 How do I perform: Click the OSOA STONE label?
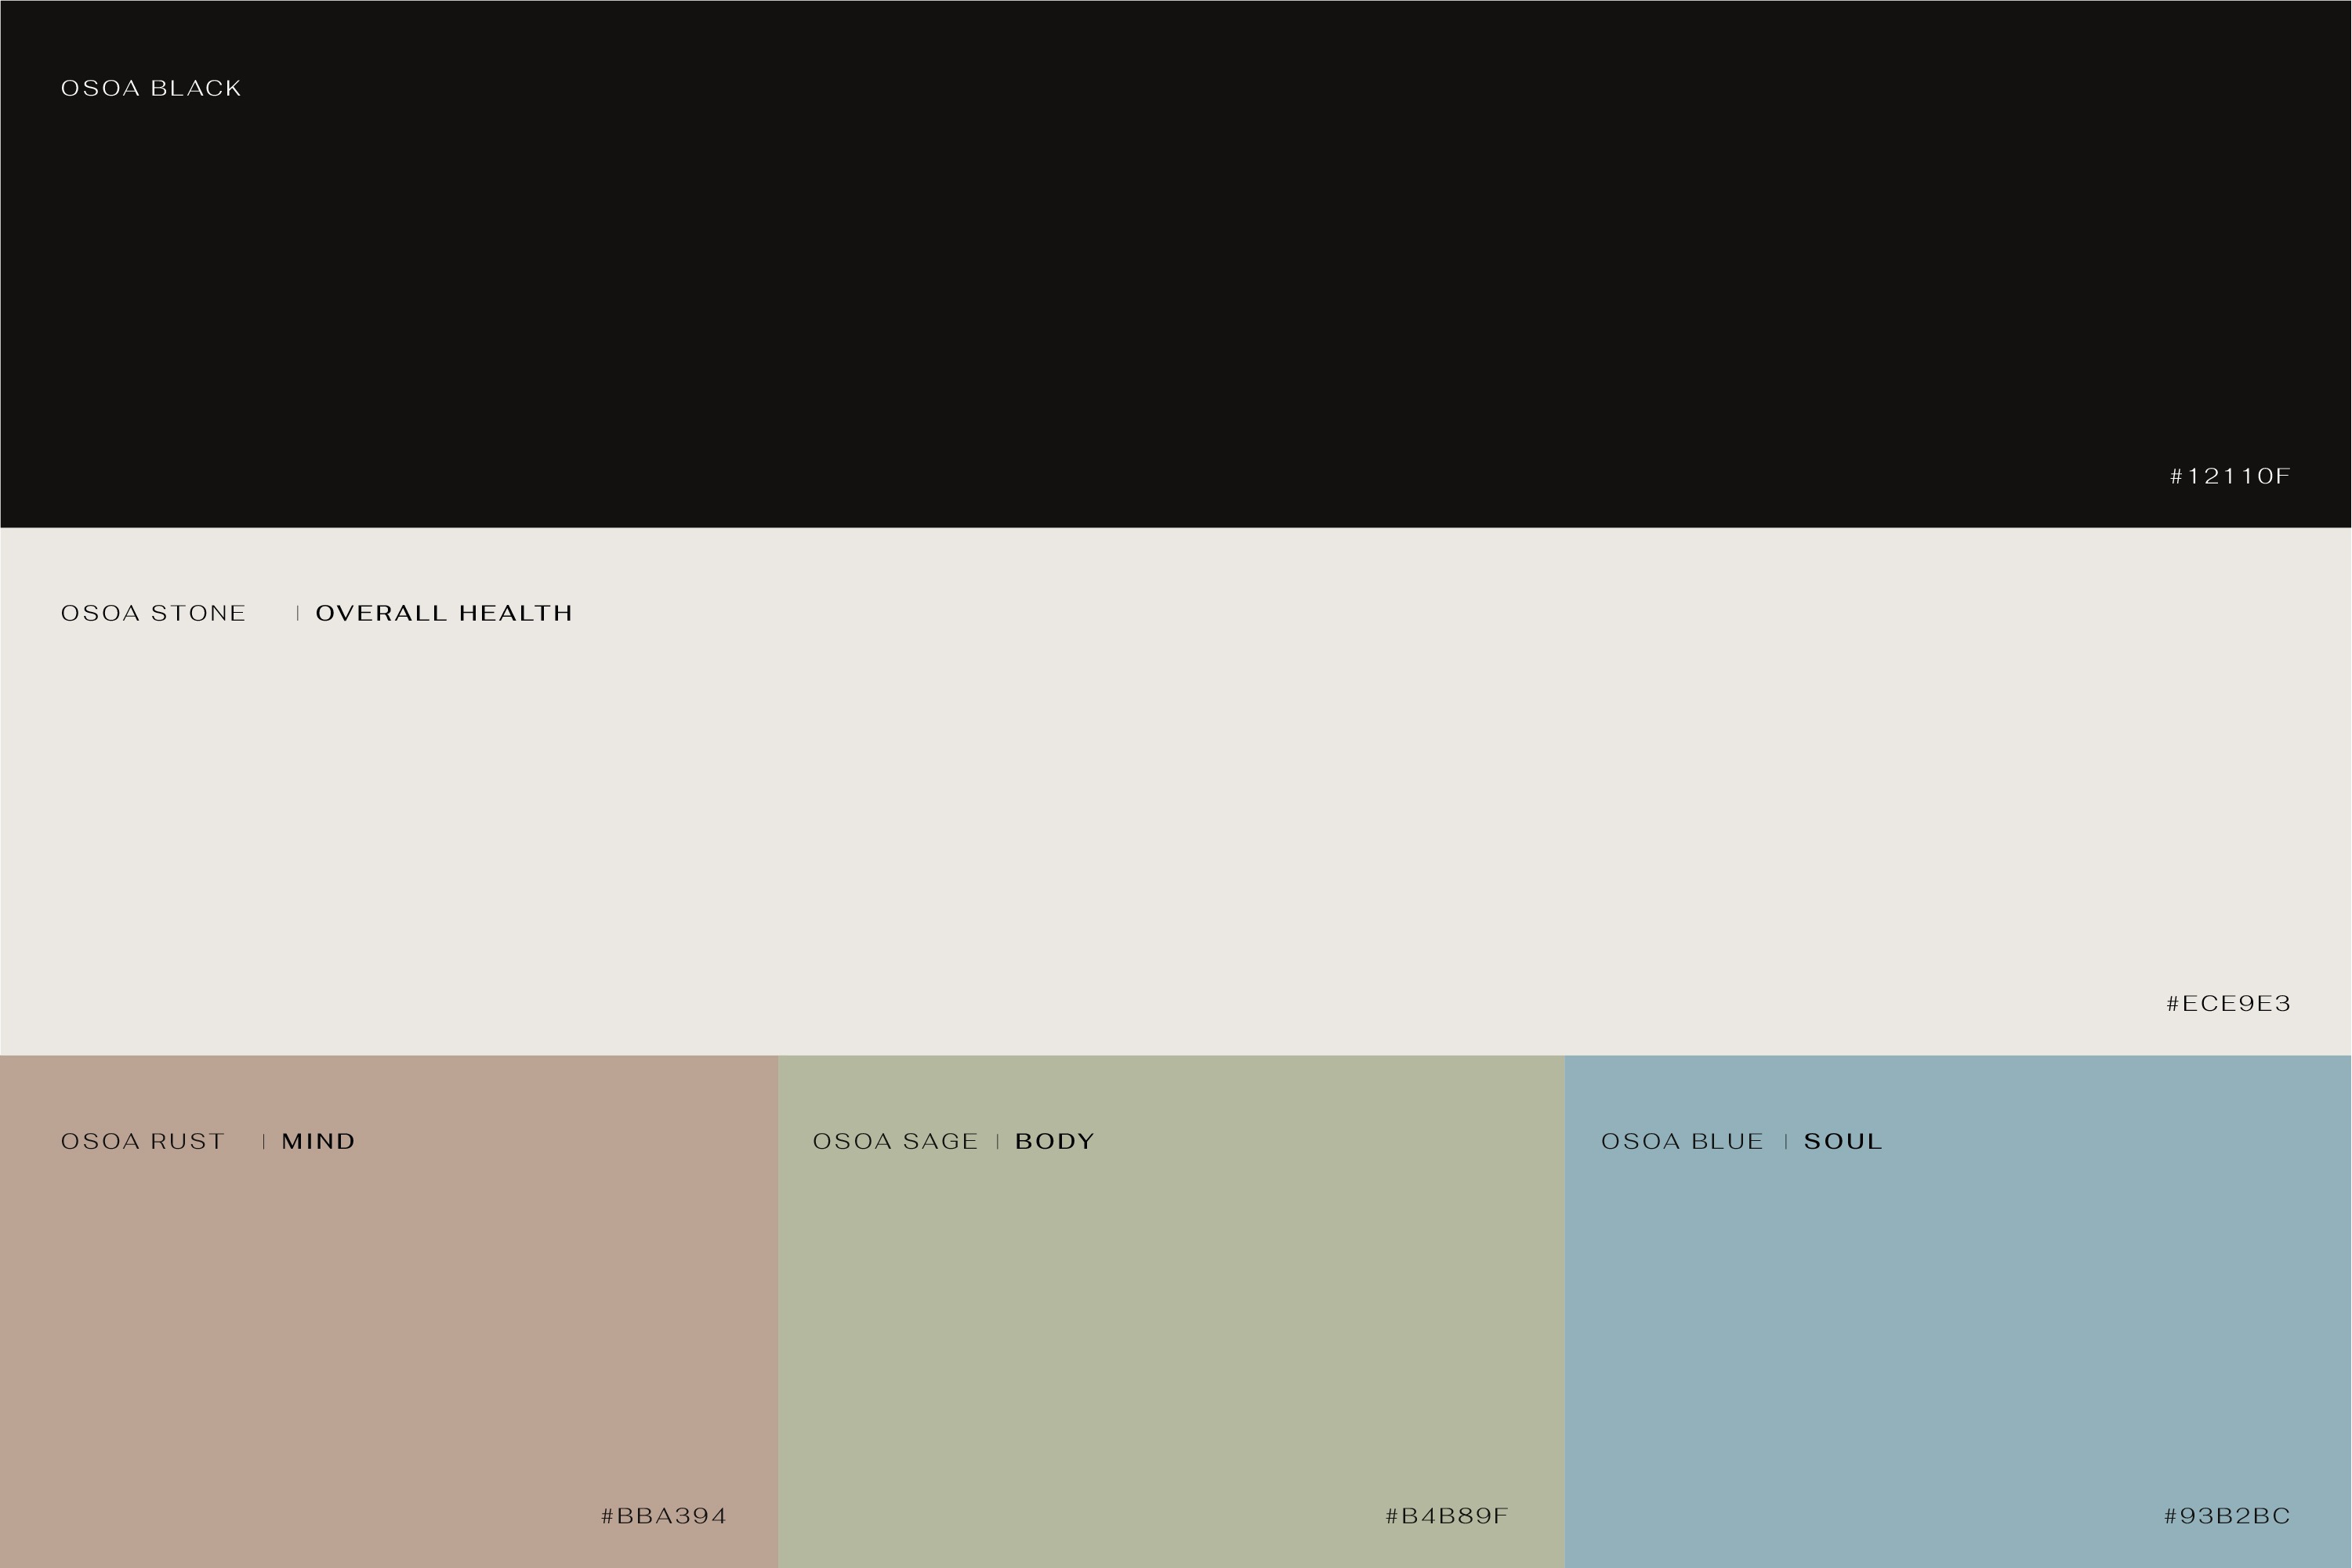click(152, 613)
